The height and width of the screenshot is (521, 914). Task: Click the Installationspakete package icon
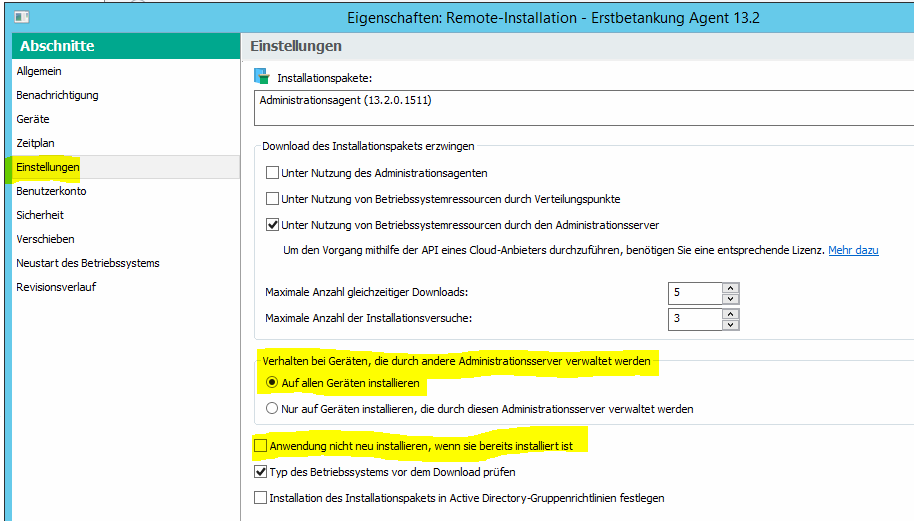(262, 76)
